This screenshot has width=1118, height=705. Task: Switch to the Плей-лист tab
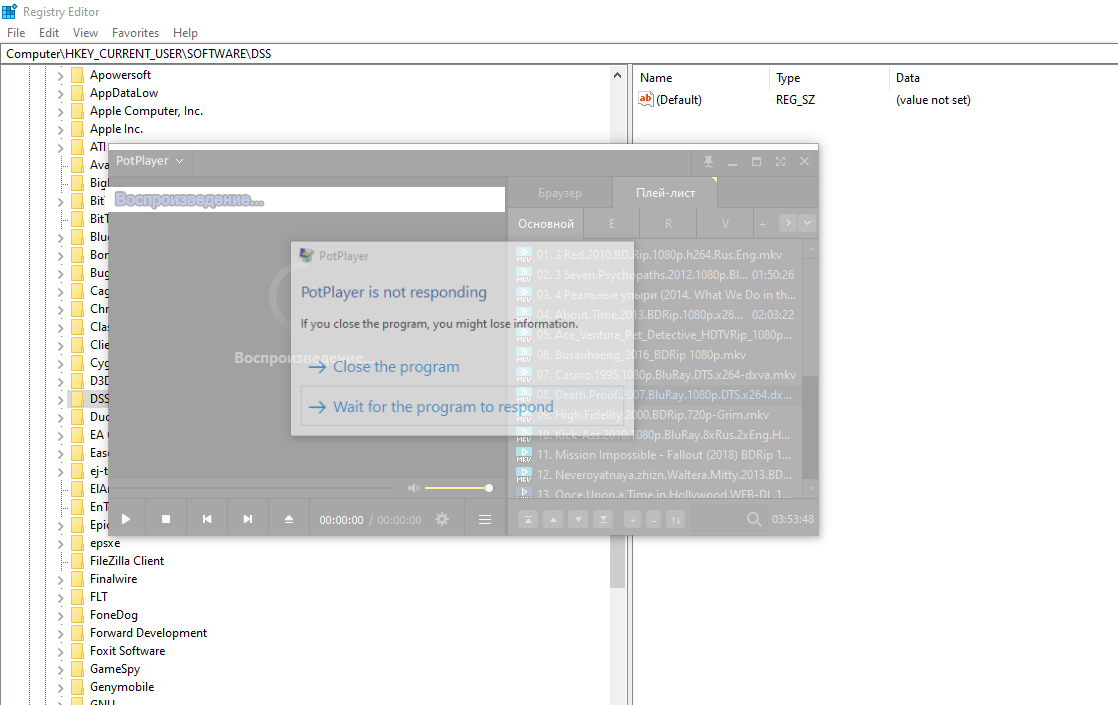pos(665,193)
